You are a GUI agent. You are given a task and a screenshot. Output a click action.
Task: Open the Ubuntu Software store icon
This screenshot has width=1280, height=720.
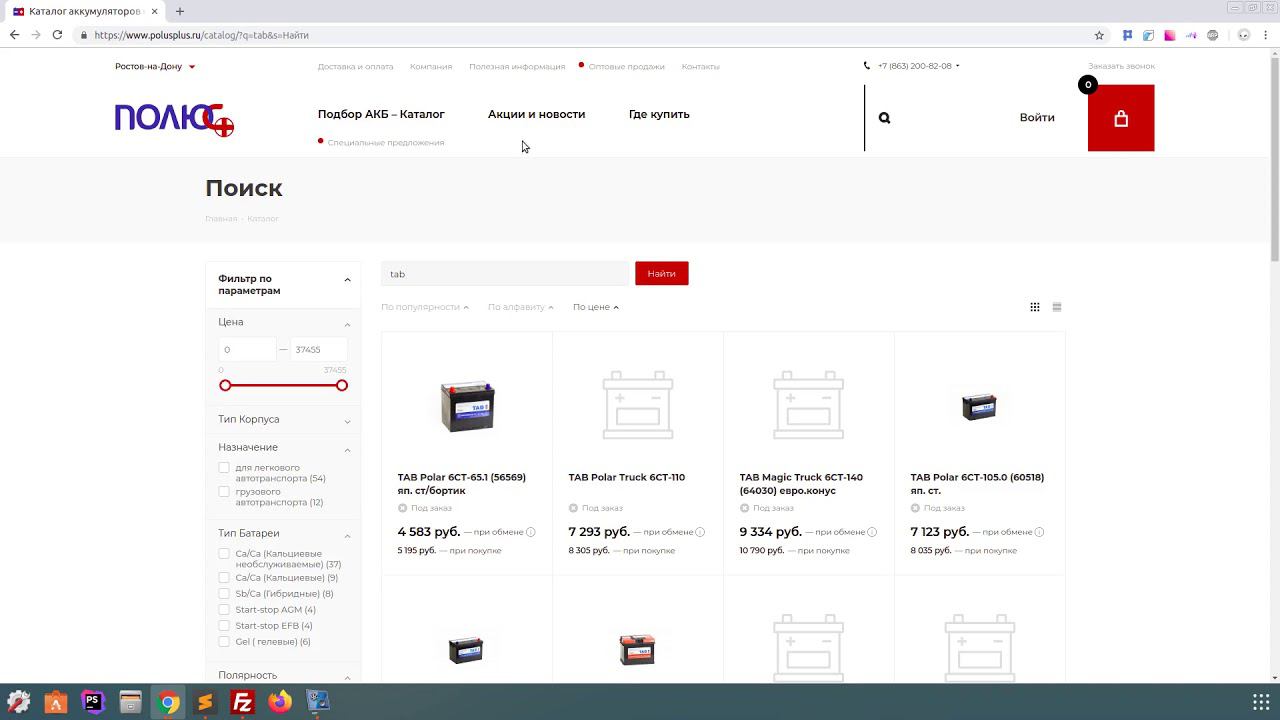click(55, 702)
